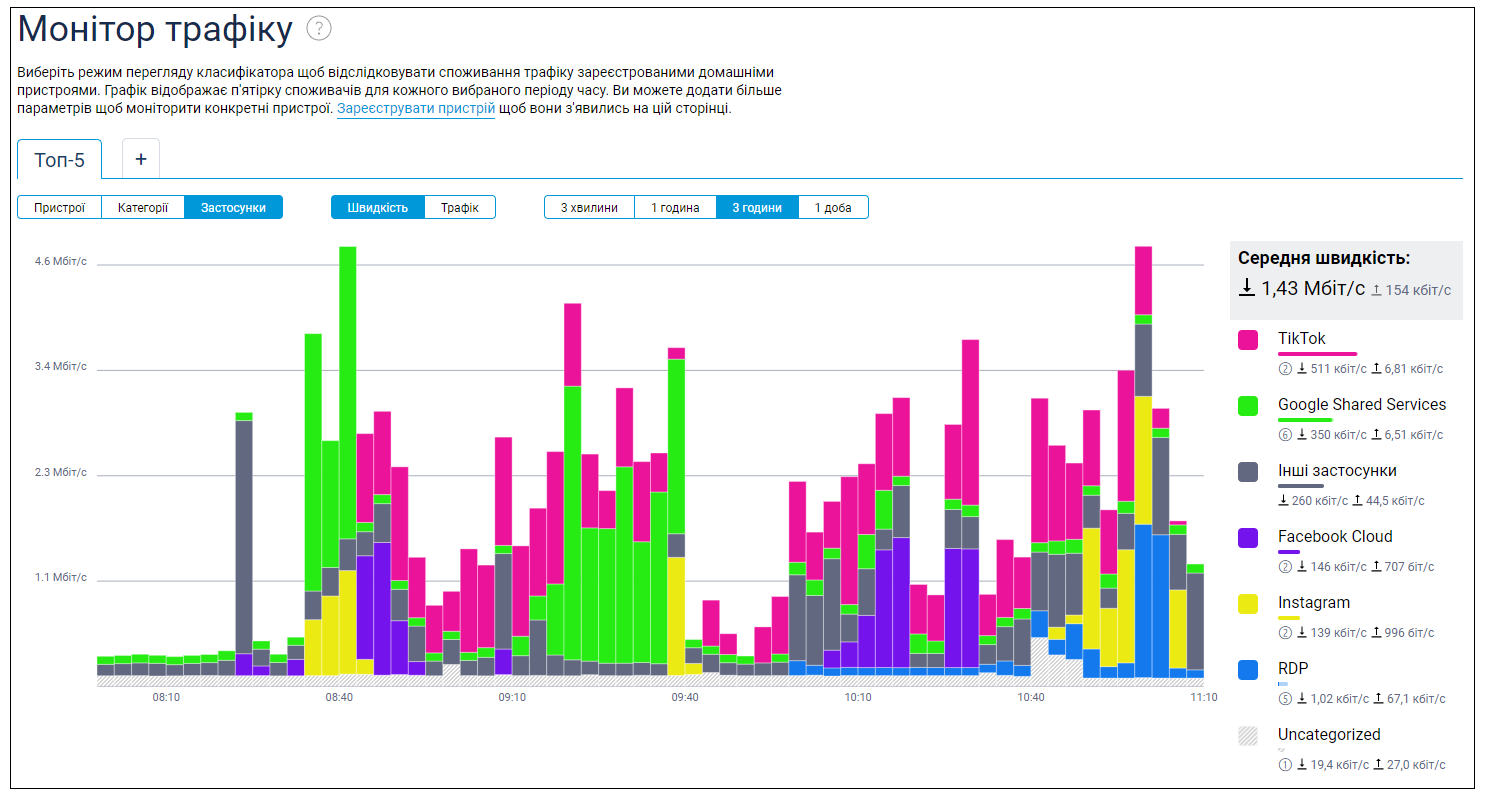Click the plus icon to add a tab

(141, 159)
